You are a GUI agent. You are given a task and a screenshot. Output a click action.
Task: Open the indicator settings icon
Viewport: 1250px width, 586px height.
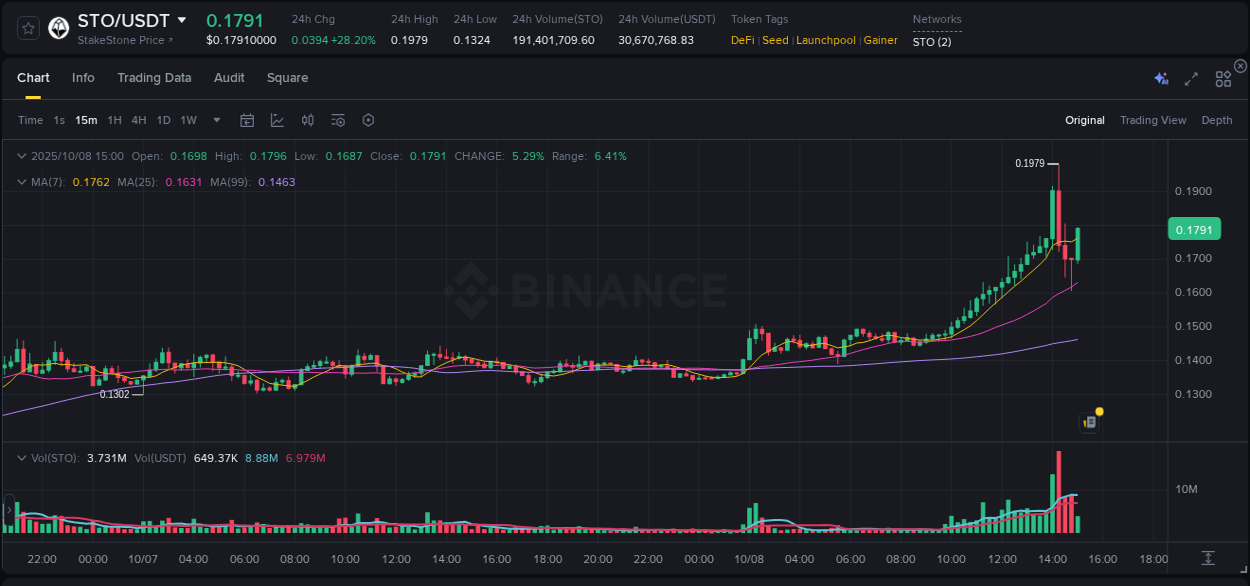coord(338,120)
